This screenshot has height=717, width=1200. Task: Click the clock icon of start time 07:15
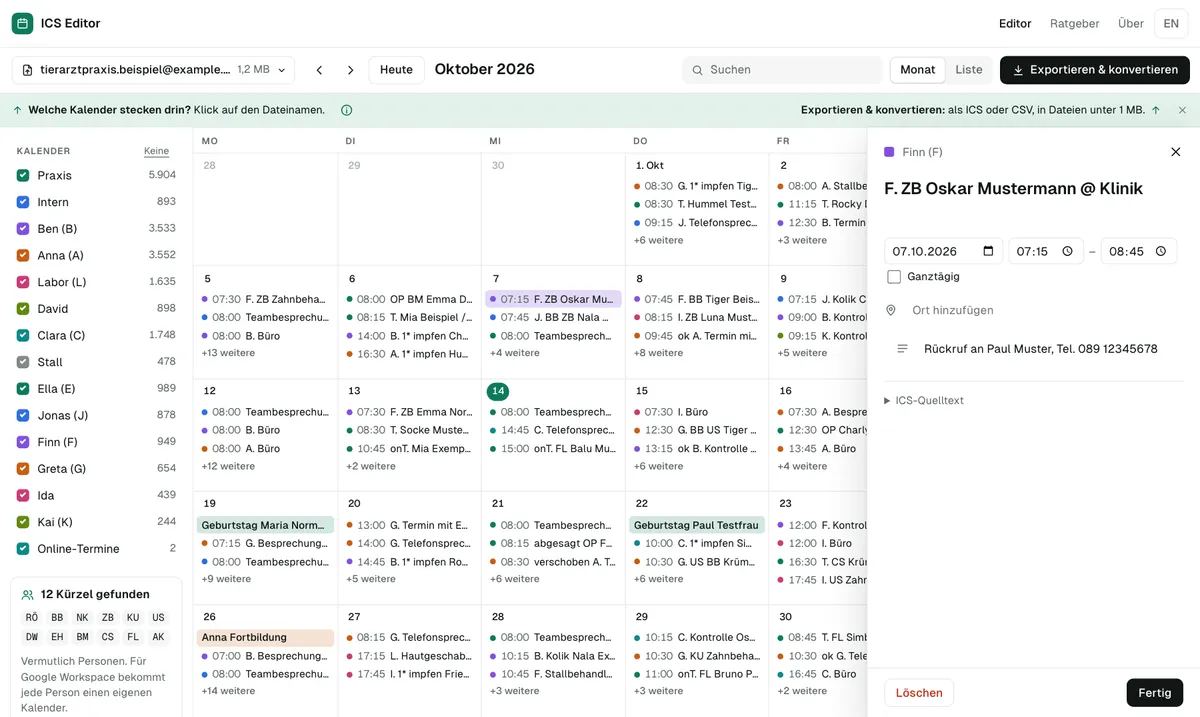[x=1067, y=251]
